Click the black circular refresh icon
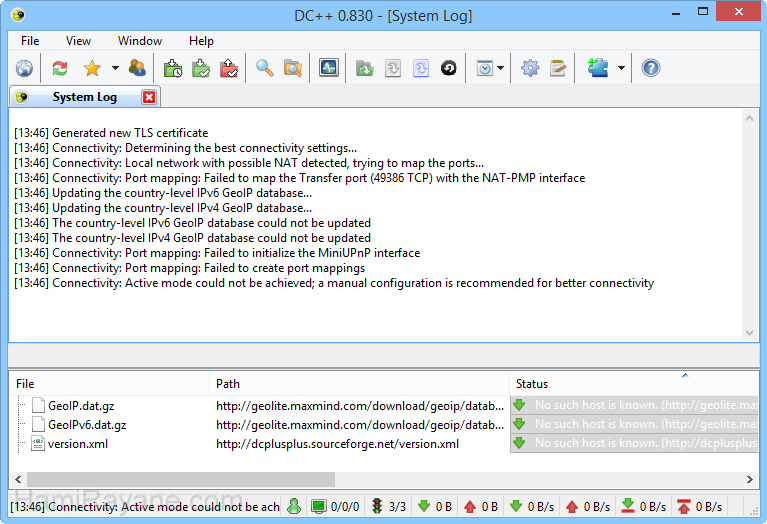Screen dimensions: 767x524 tap(449, 68)
